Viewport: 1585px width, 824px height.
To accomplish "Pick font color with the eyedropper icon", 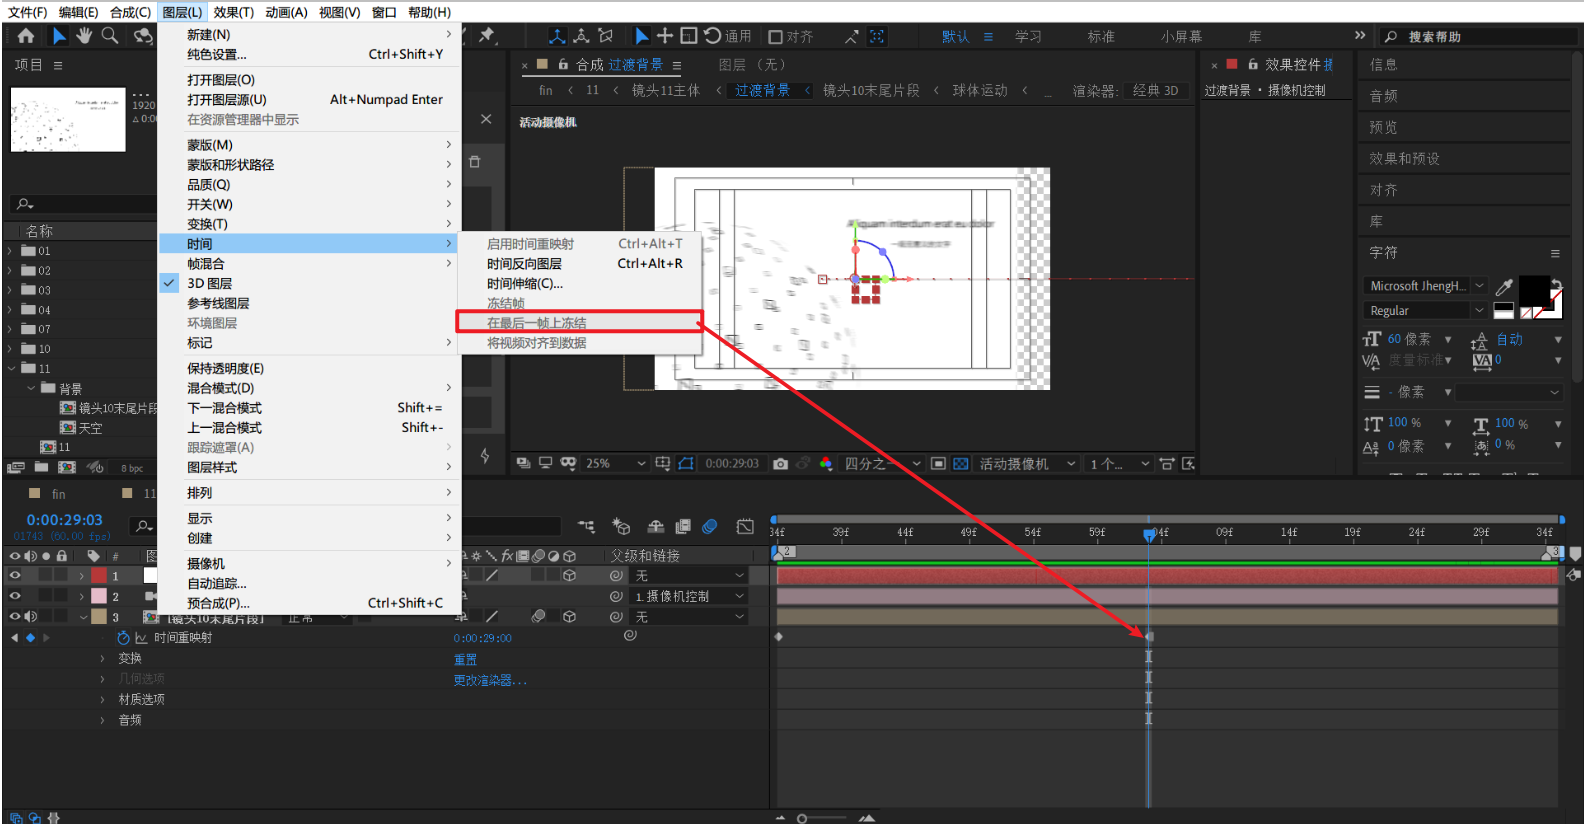I will point(1504,287).
